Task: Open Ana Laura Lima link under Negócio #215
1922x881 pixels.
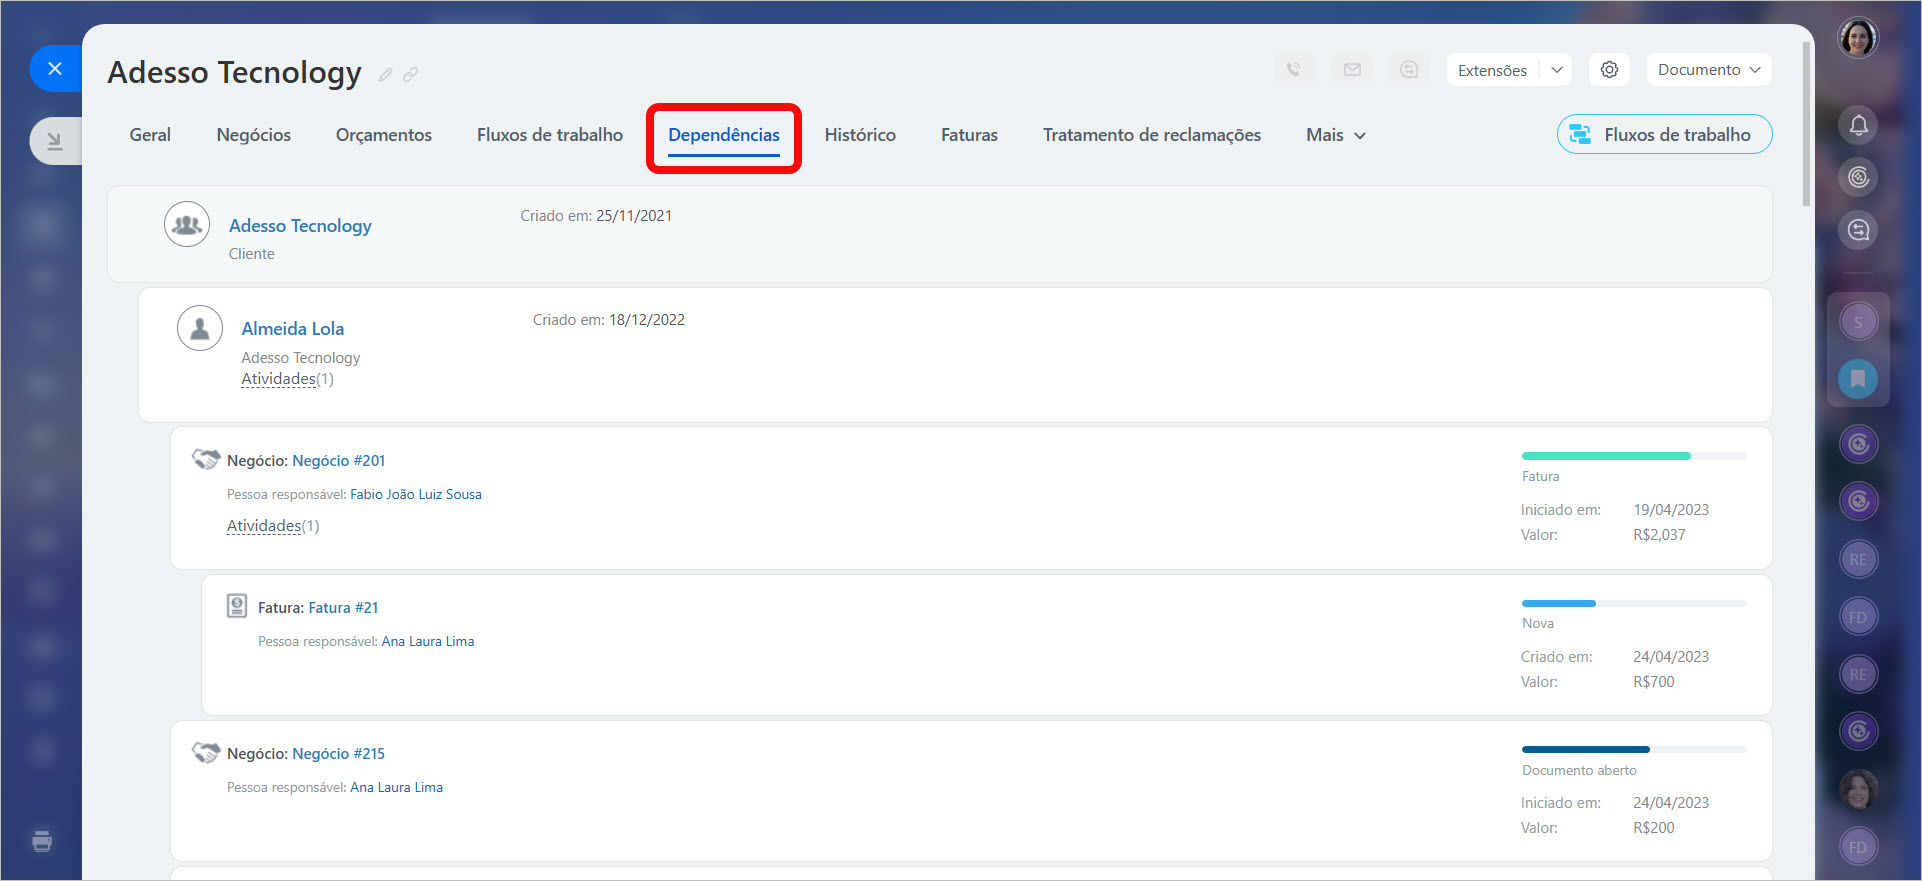Action: 396,788
